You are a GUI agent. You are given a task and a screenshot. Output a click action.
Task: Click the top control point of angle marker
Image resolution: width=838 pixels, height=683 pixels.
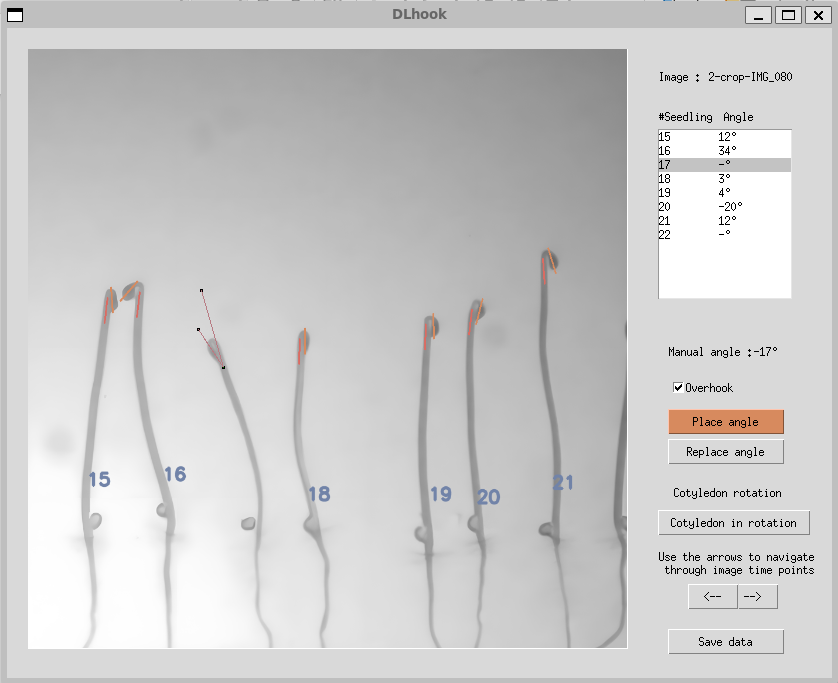[202, 291]
